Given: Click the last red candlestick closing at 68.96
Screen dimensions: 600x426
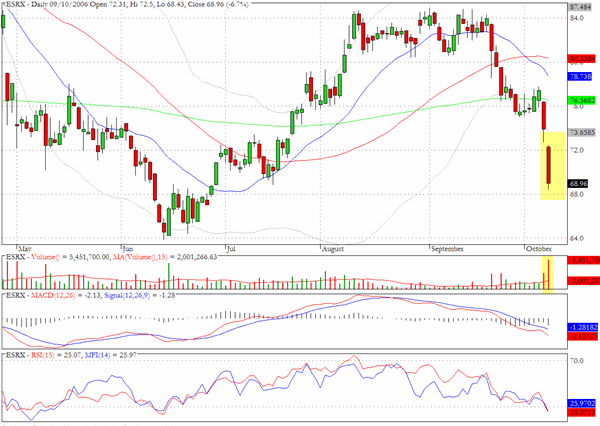Looking at the screenshot, I should [x=548, y=165].
